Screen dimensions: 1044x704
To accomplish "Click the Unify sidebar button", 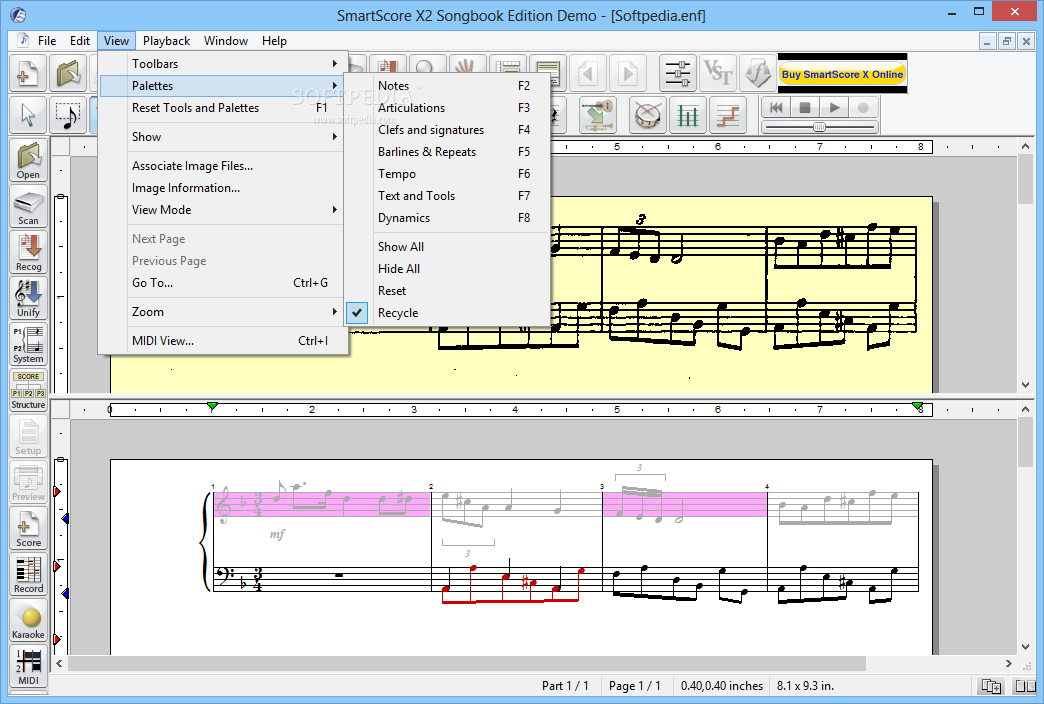I will (28, 298).
